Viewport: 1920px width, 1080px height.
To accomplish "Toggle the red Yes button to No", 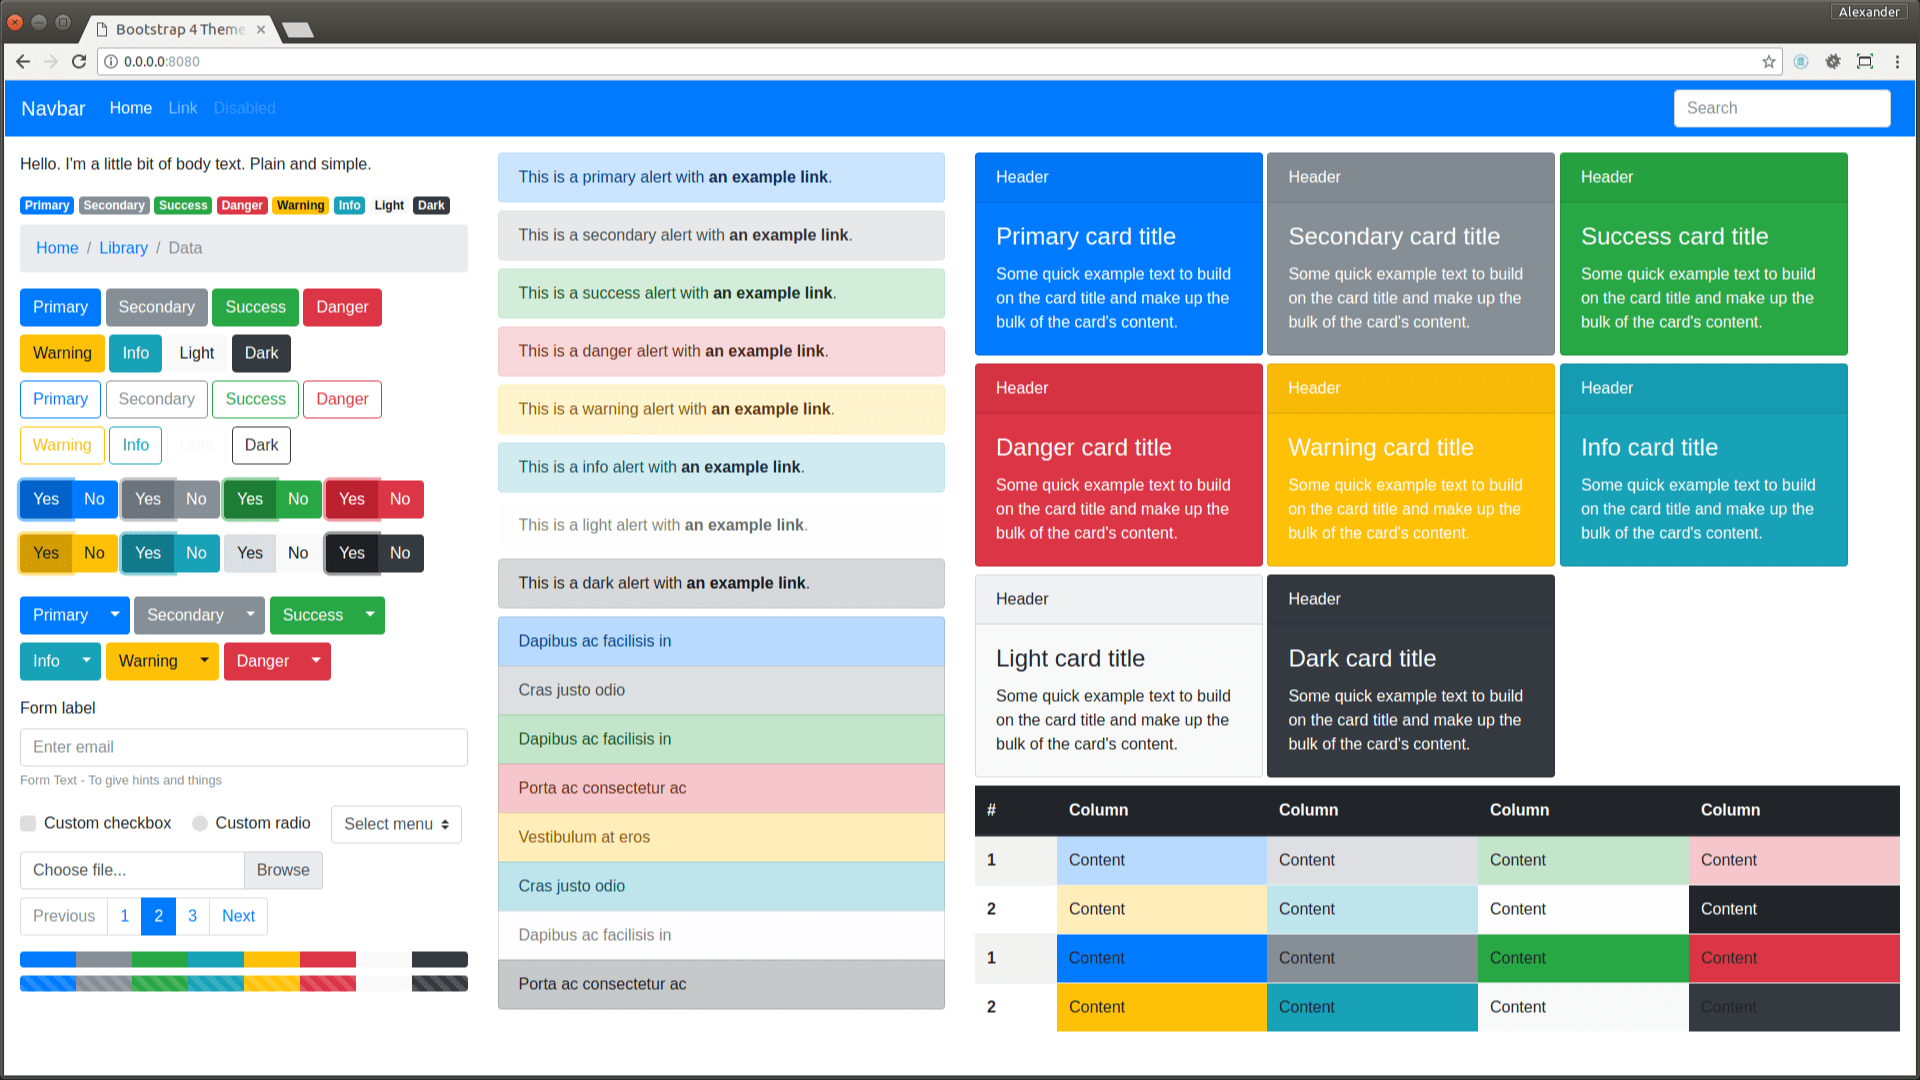I will [x=399, y=499].
